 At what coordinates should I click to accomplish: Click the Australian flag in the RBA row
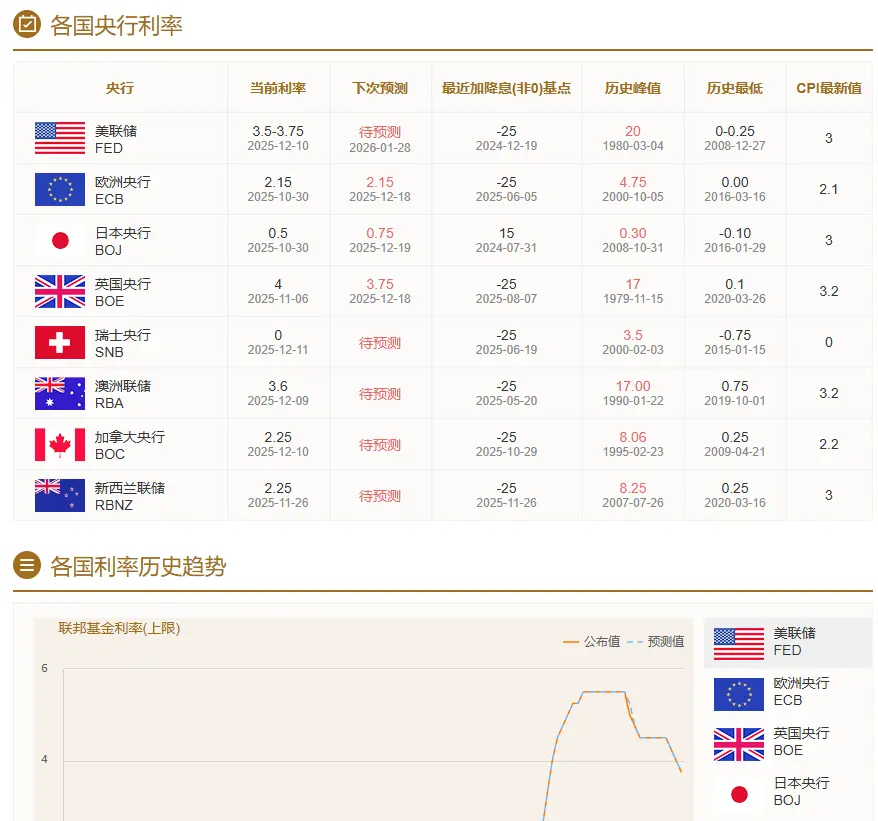click(x=60, y=393)
